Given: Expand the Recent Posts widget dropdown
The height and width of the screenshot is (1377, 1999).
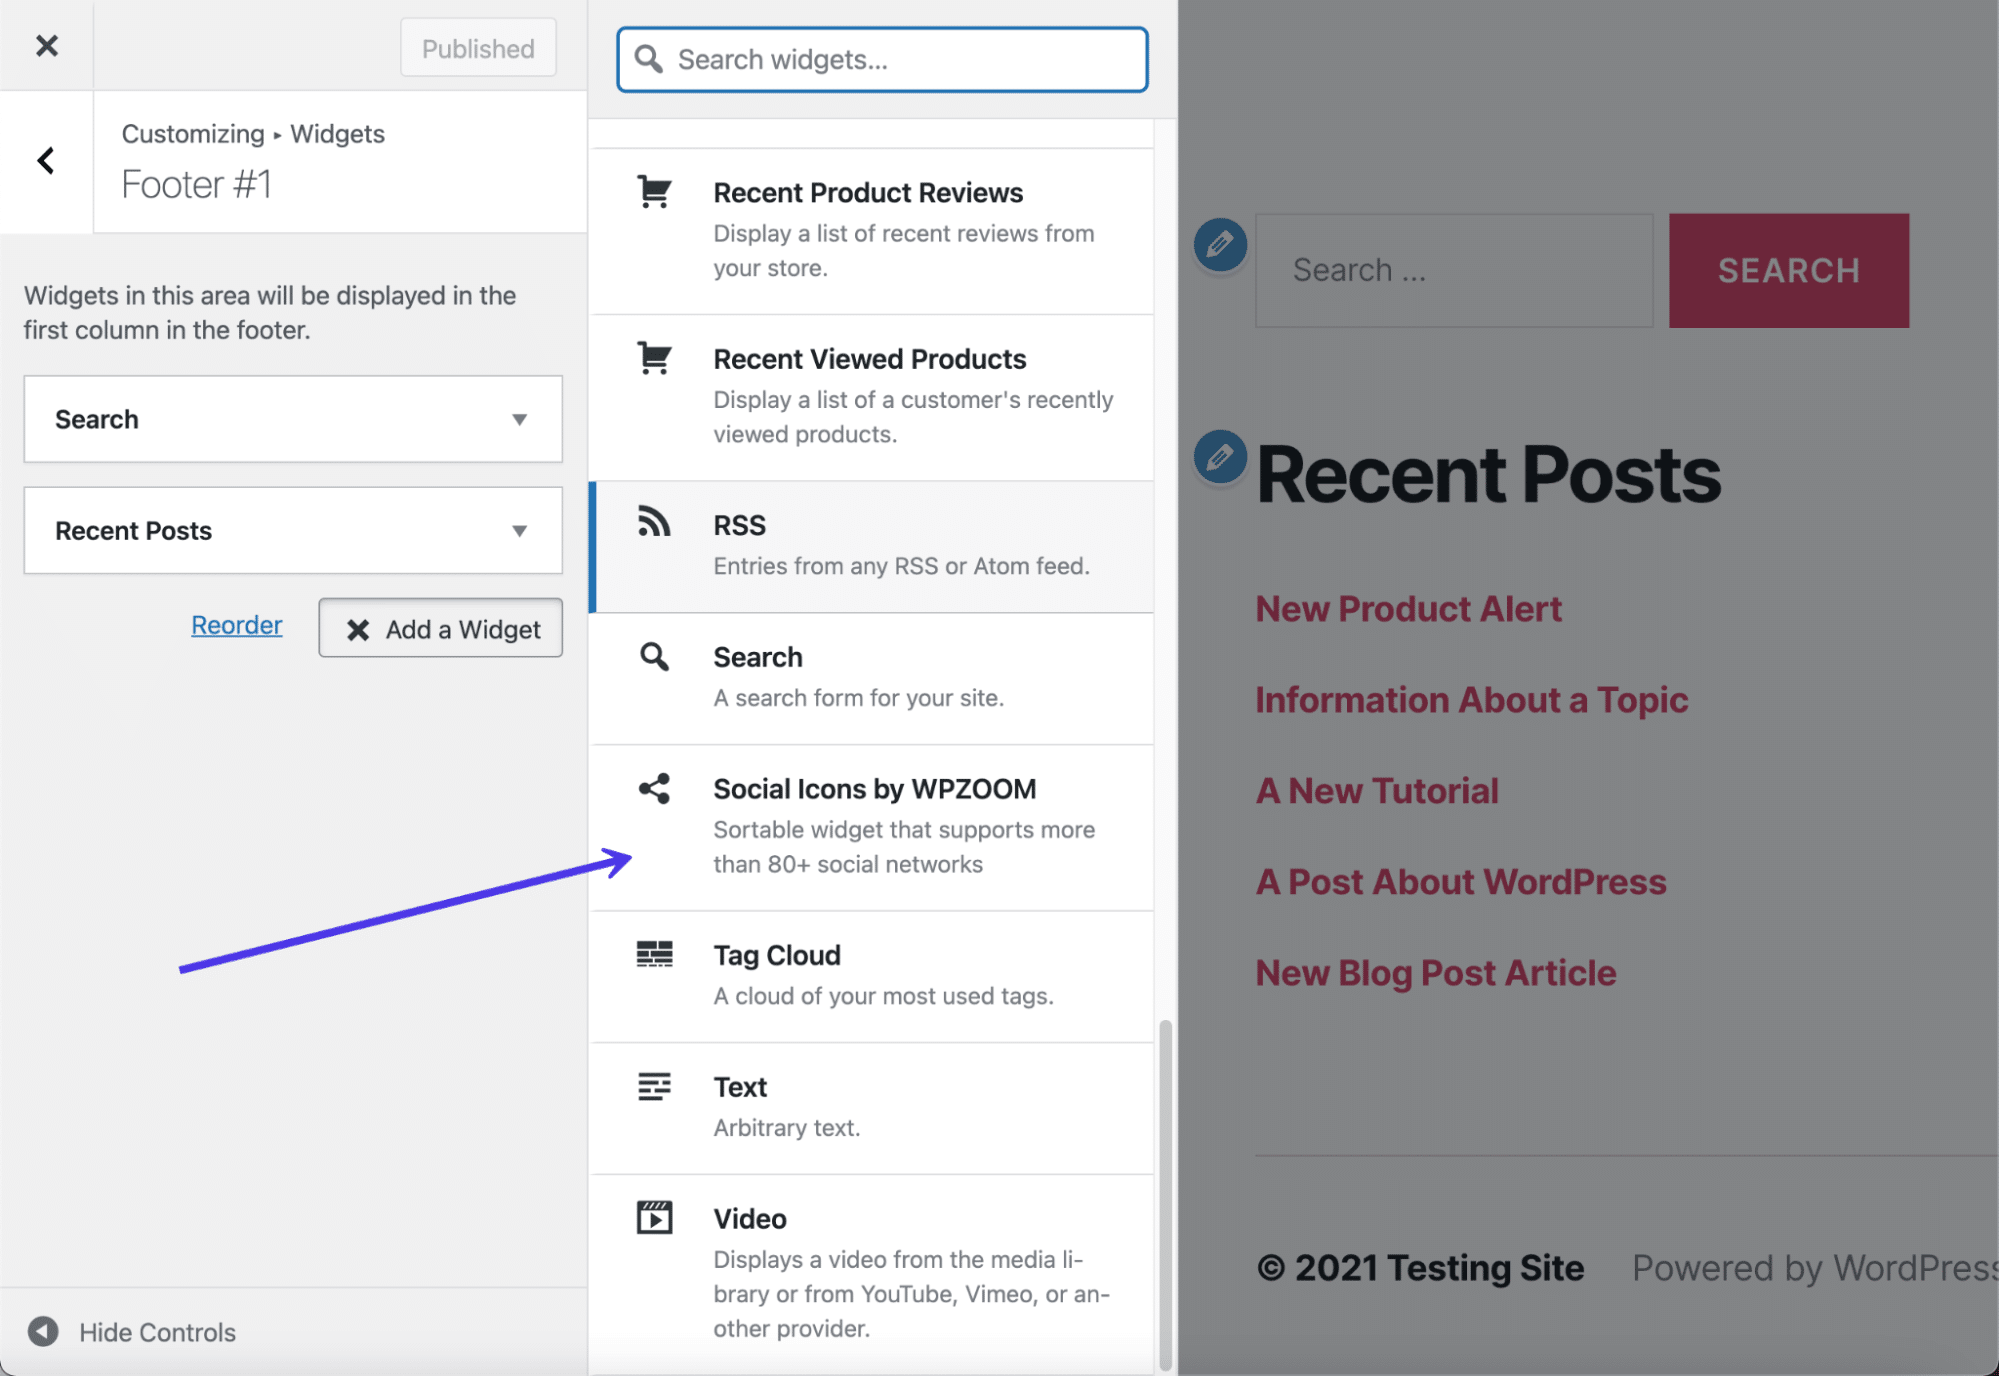Looking at the screenshot, I should point(521,528).
